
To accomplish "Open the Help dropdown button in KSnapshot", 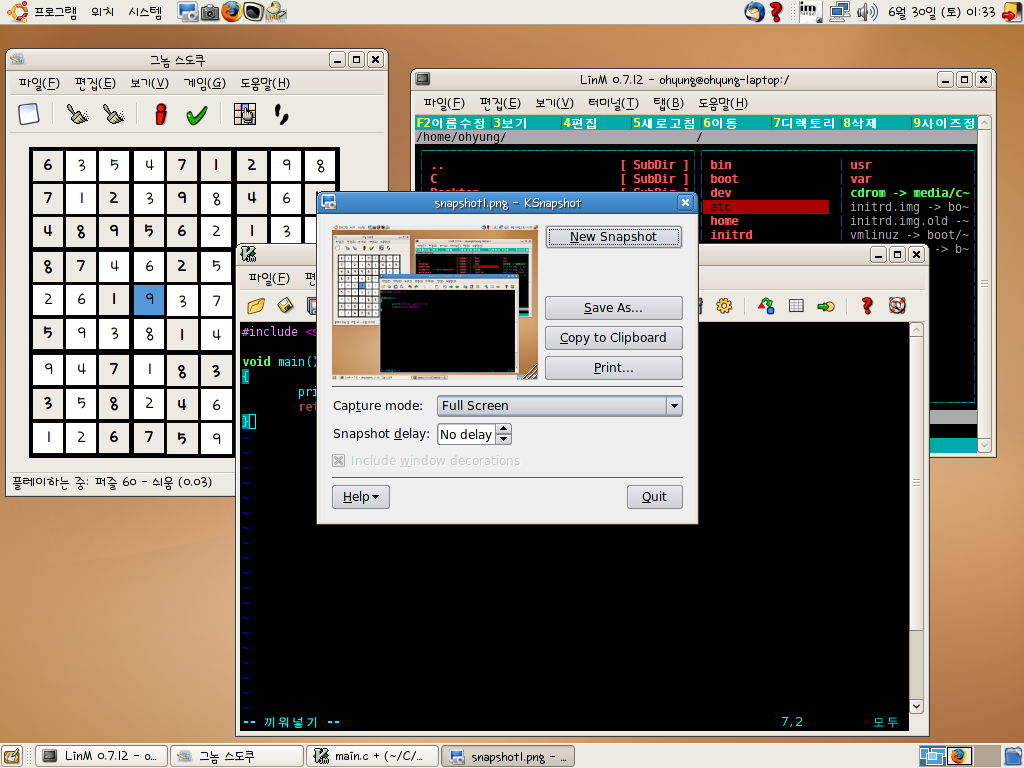I will [360, 497].
